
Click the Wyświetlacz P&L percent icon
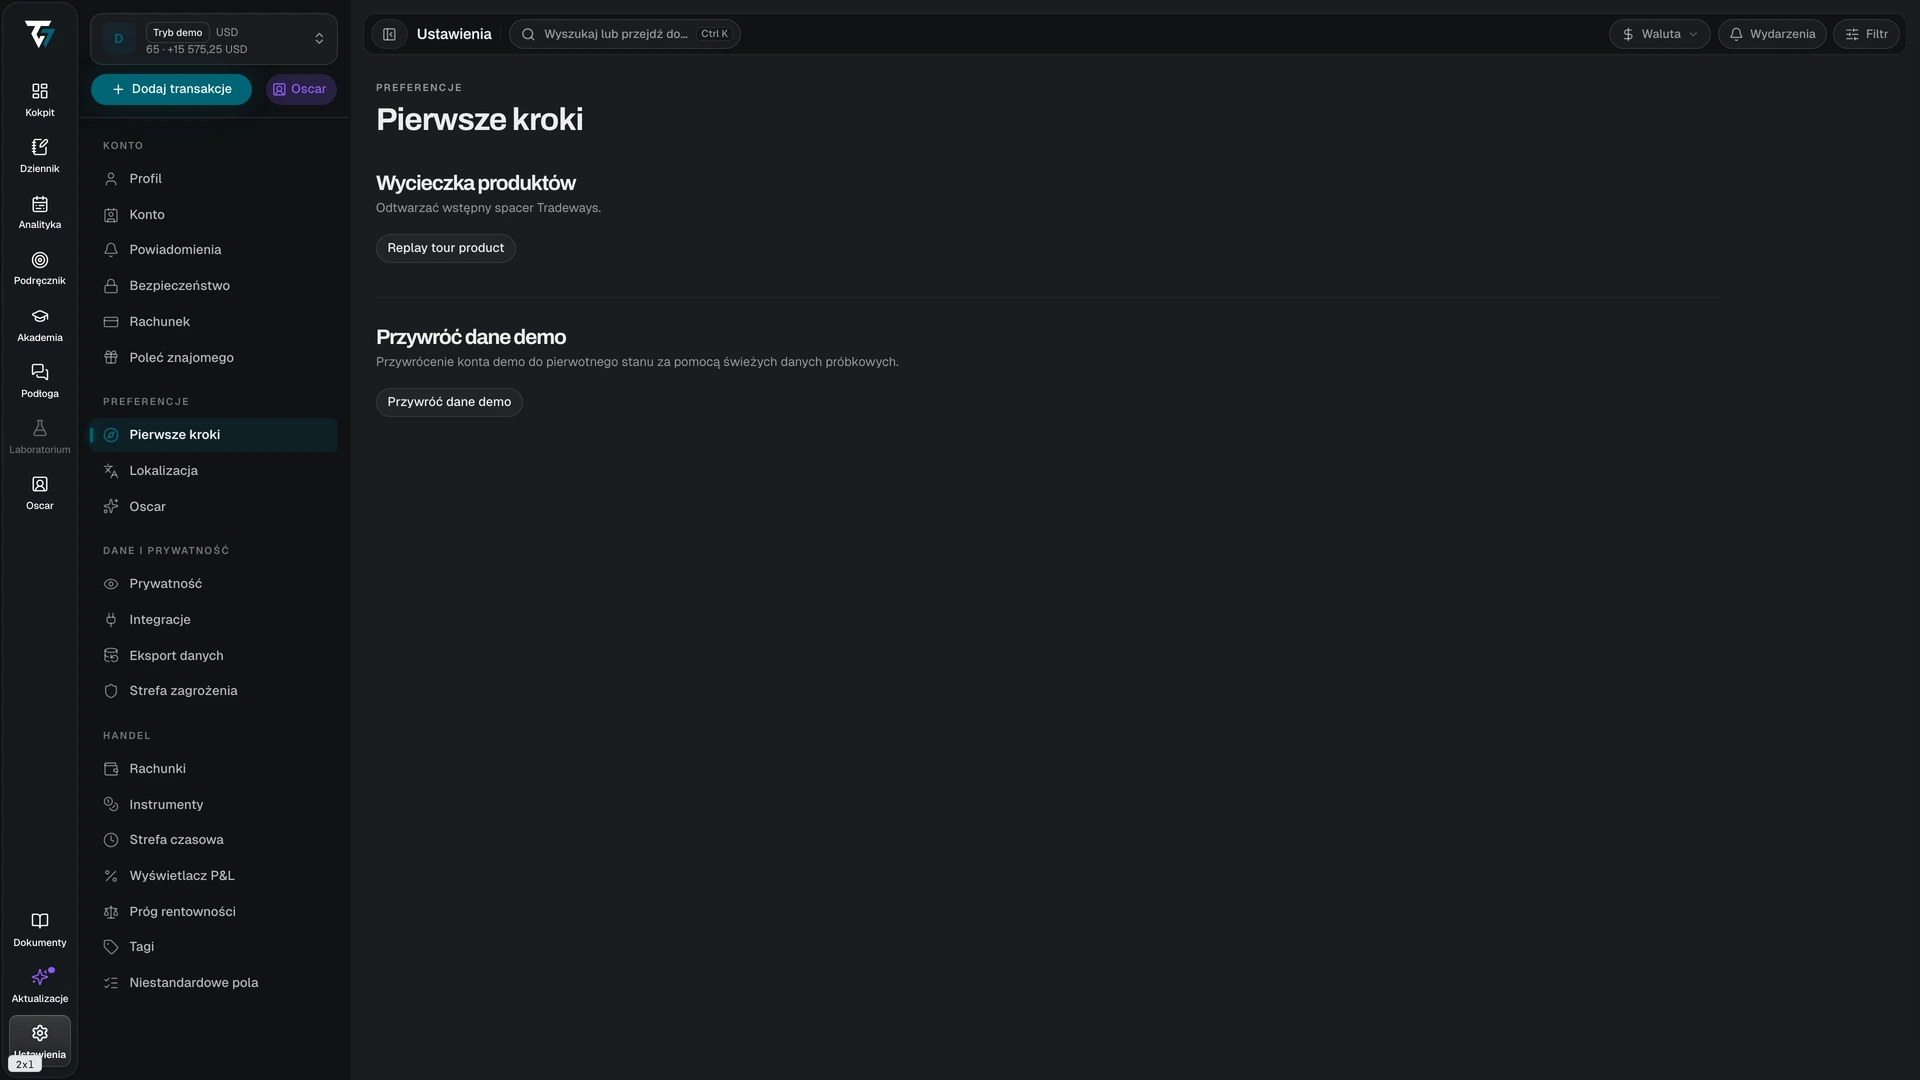click(111, 876)
